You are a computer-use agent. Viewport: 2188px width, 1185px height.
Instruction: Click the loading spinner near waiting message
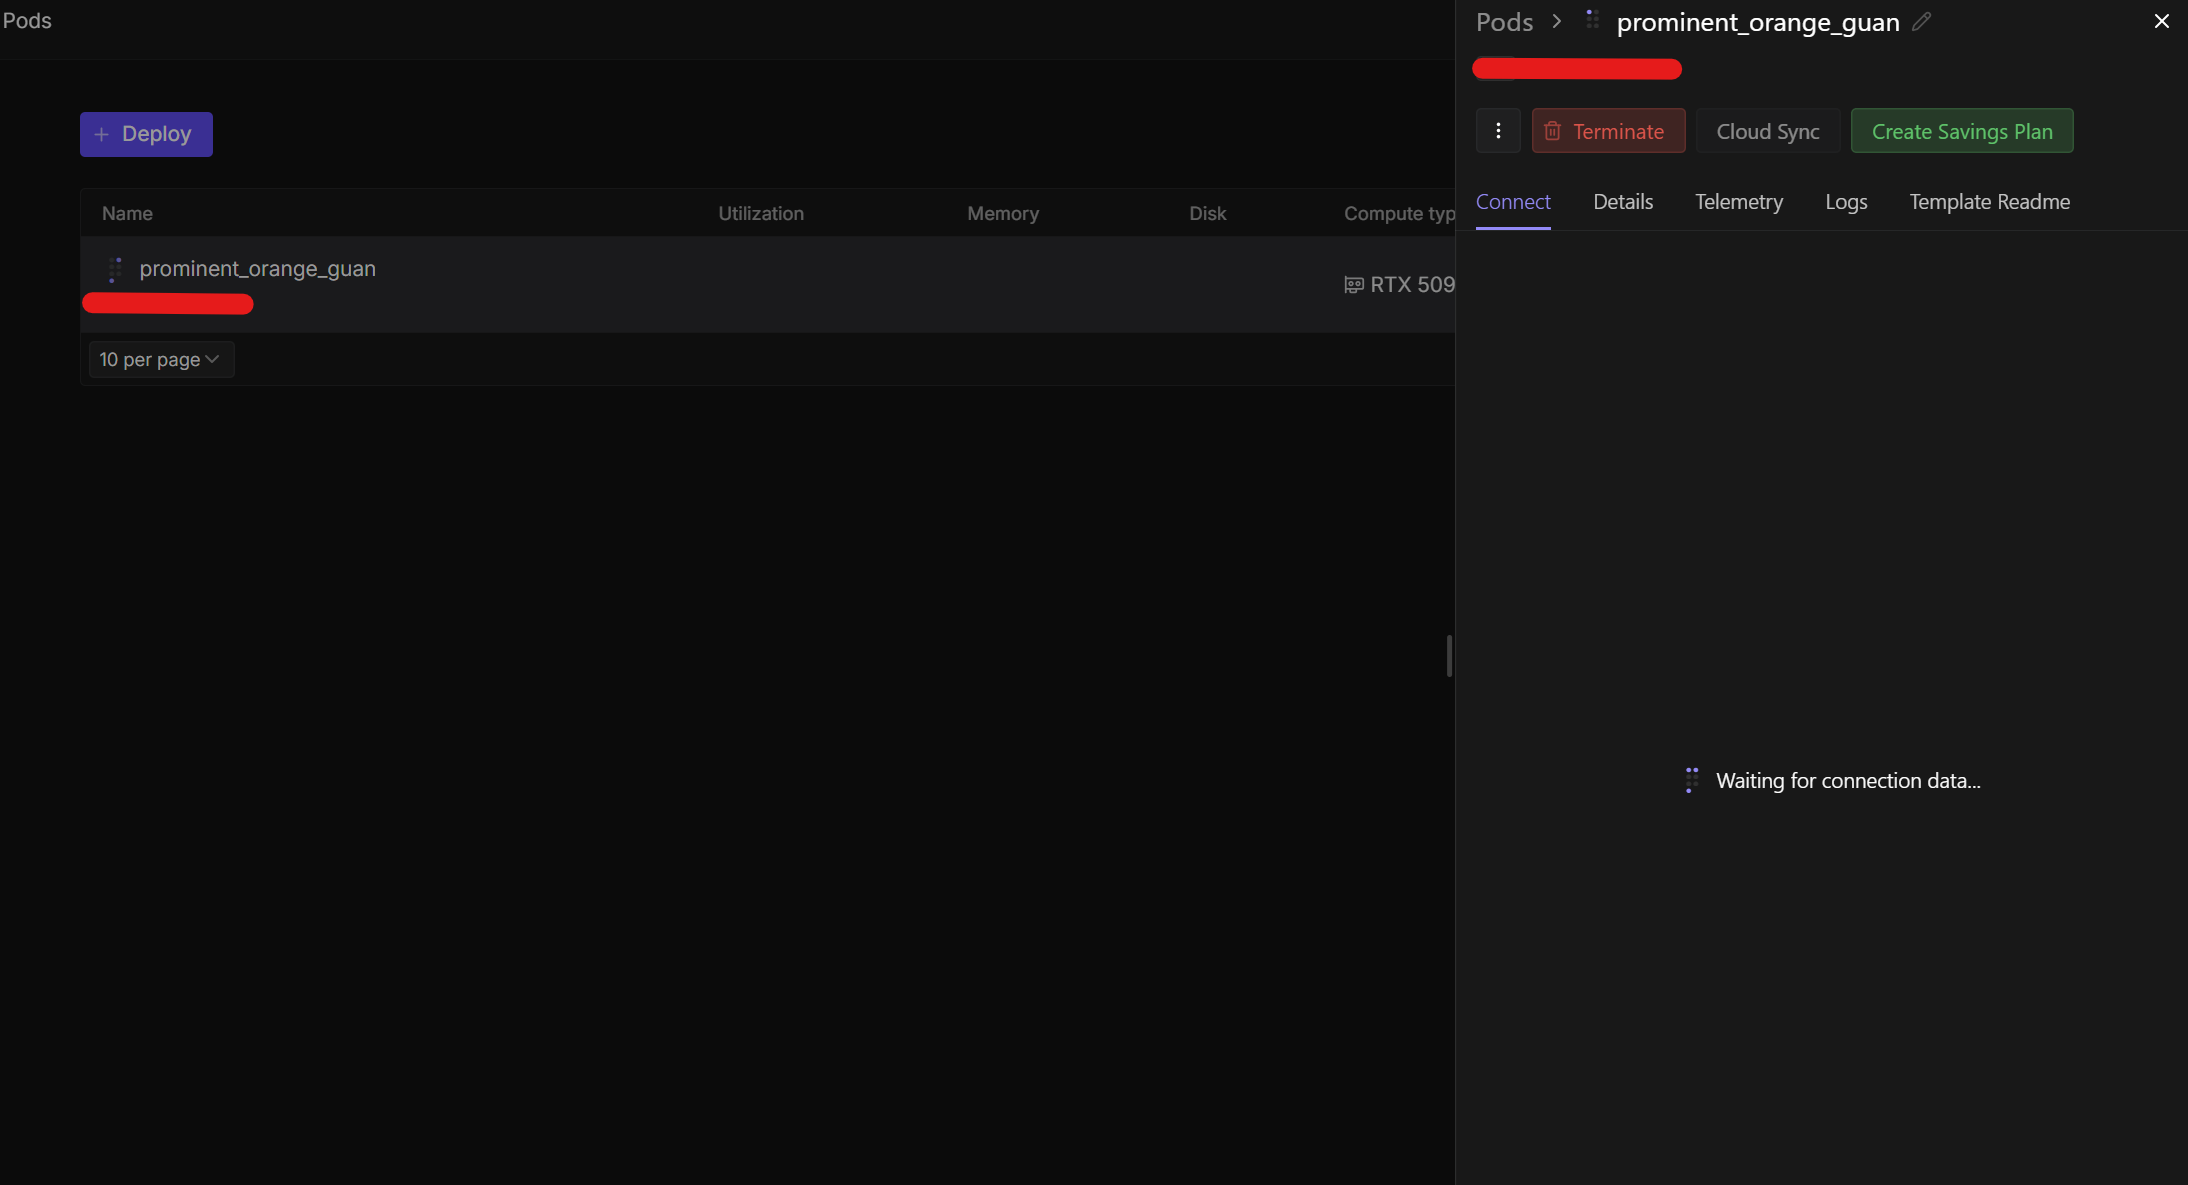pyautogui.click(x=1691, y=780)
